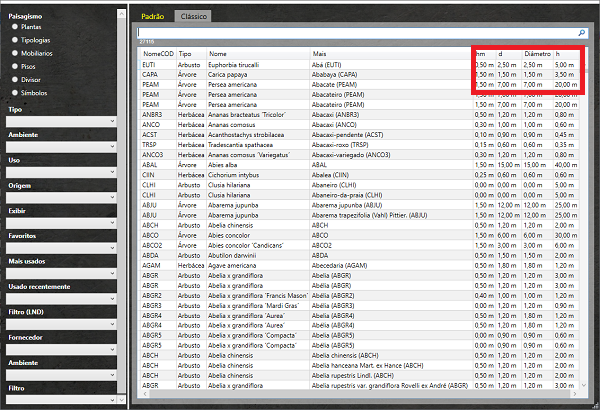Click the search magnifier icon

point(582,33)
